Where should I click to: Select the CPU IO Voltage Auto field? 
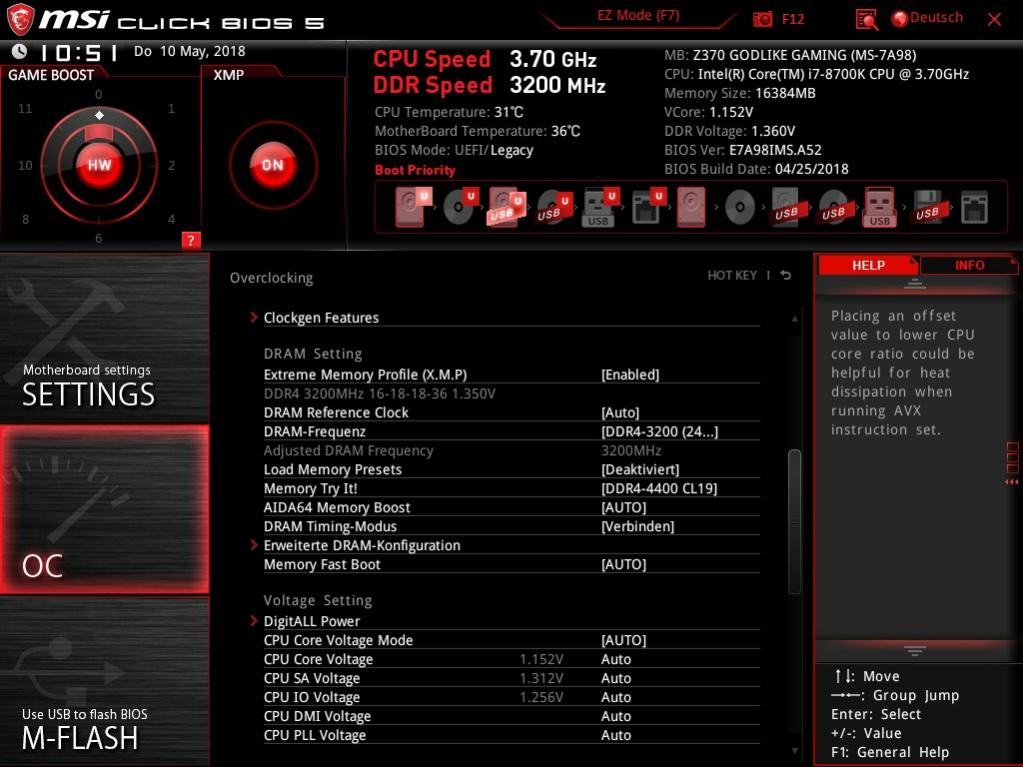point(616,697)
